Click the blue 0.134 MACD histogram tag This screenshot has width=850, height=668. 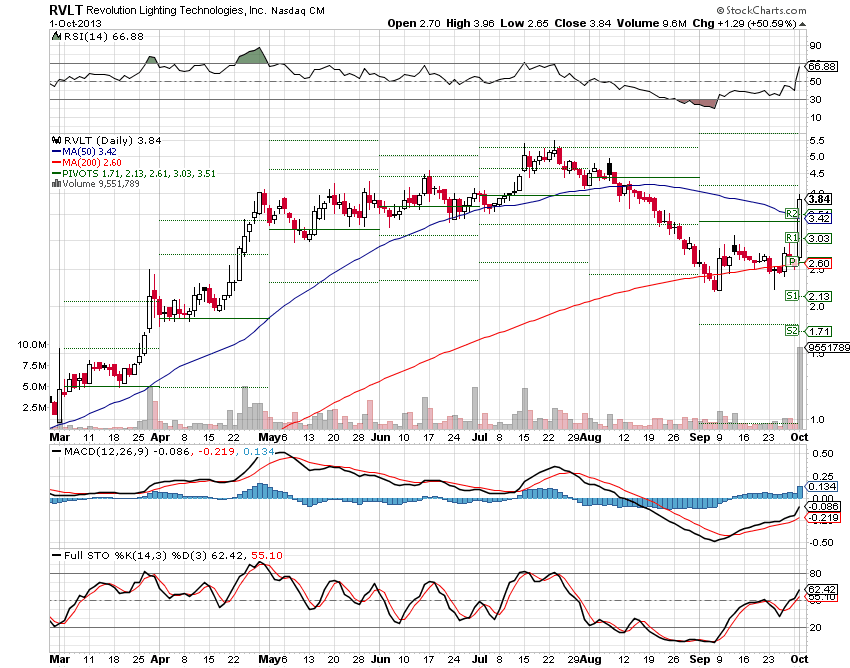pyautogui.click(x=822, y=486)
